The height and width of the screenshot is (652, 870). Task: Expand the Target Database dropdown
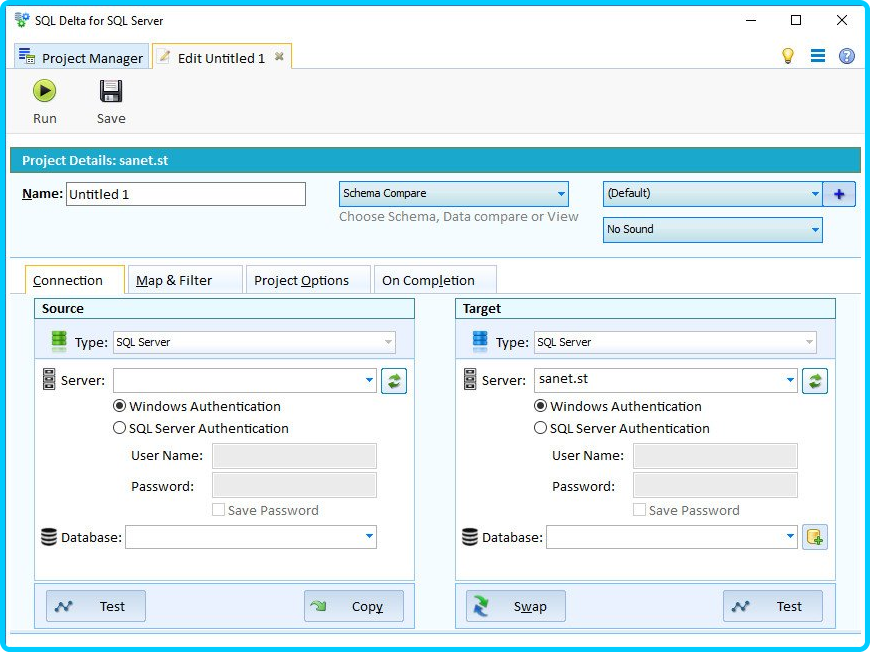790,537
